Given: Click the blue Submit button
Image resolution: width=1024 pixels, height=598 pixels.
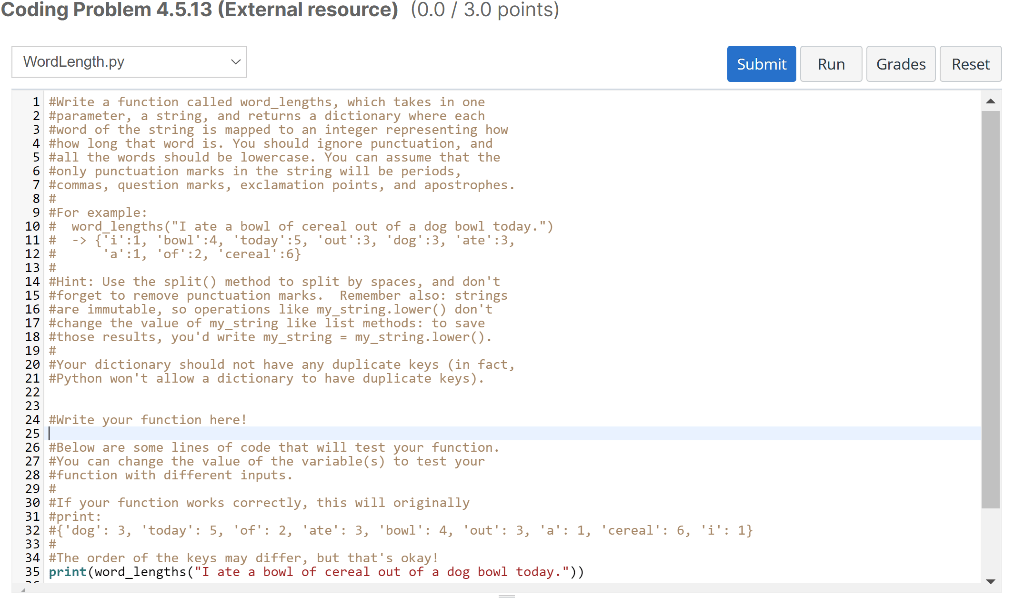Looking at the screenshot, I should 761,64.
